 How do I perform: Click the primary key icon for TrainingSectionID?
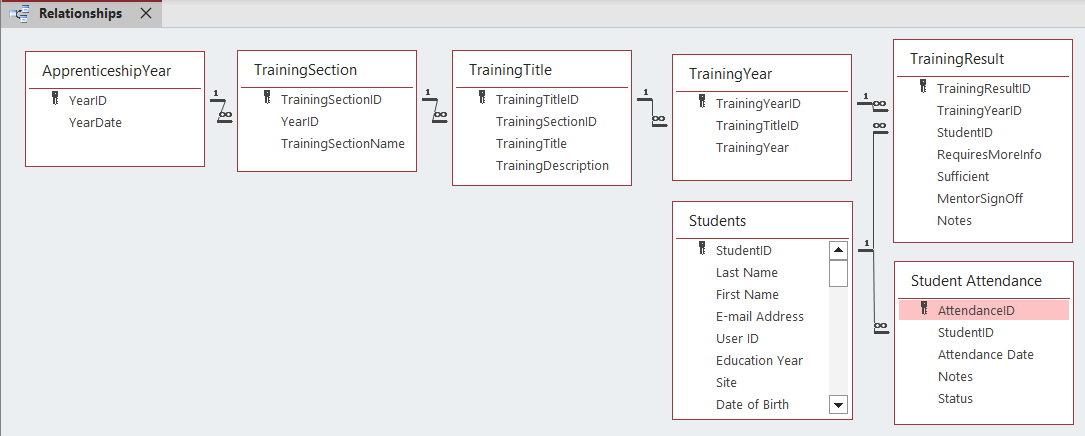pos(267,99)
